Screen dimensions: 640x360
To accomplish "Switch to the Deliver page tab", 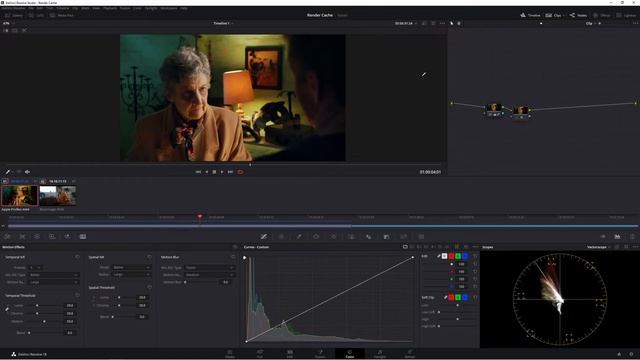I will pos(409,353).
